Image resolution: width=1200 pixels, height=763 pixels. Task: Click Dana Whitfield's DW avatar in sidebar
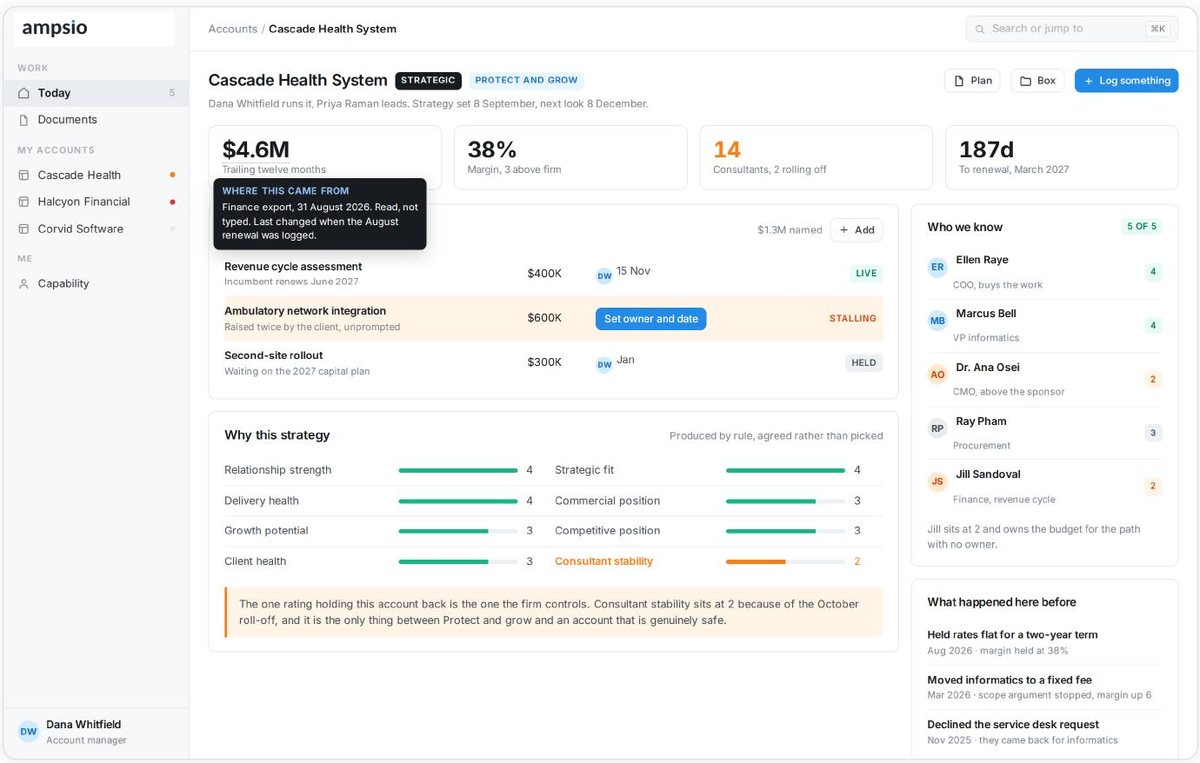28,732
